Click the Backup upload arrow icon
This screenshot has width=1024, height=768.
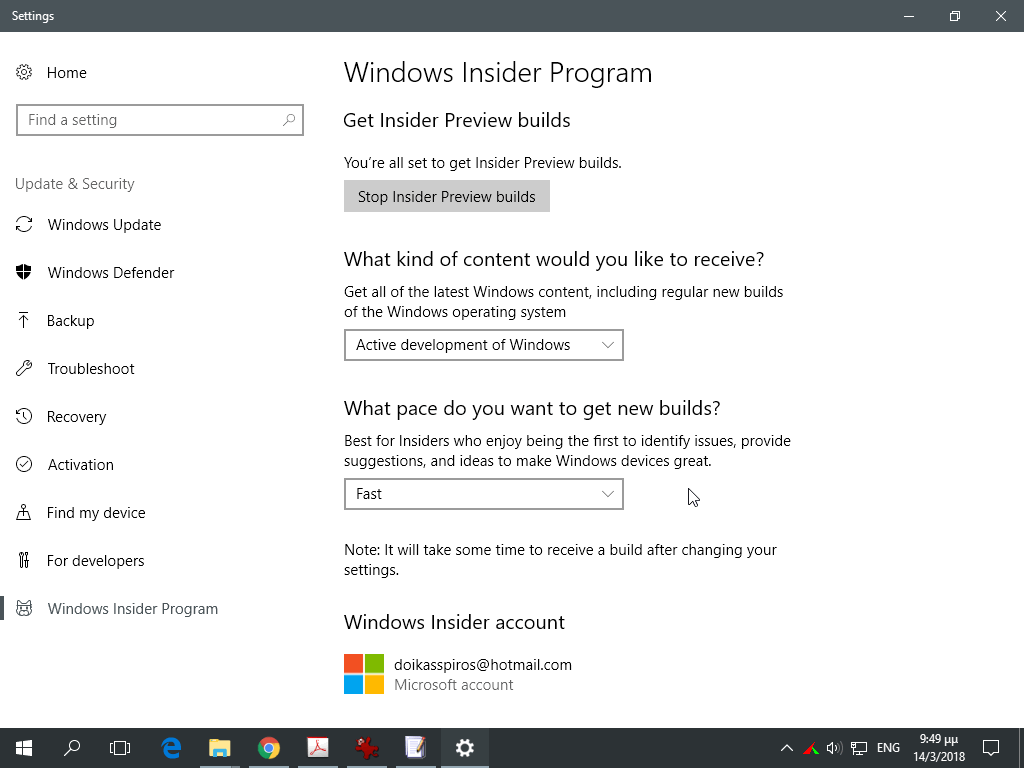[24, 321]
